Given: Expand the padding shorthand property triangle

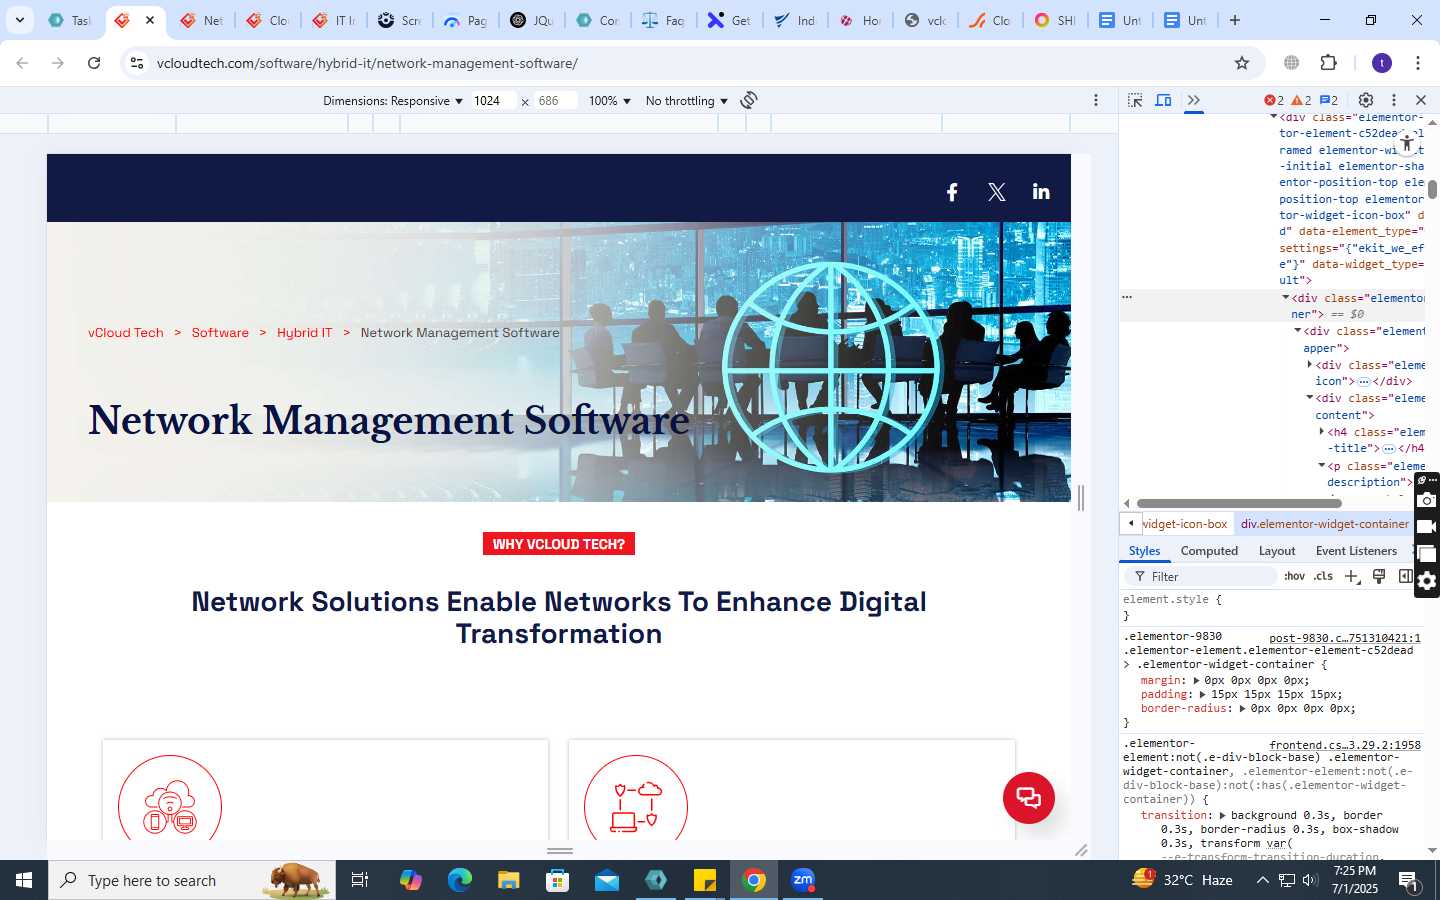Looking at the screenshot, I should pos(1203,695).
